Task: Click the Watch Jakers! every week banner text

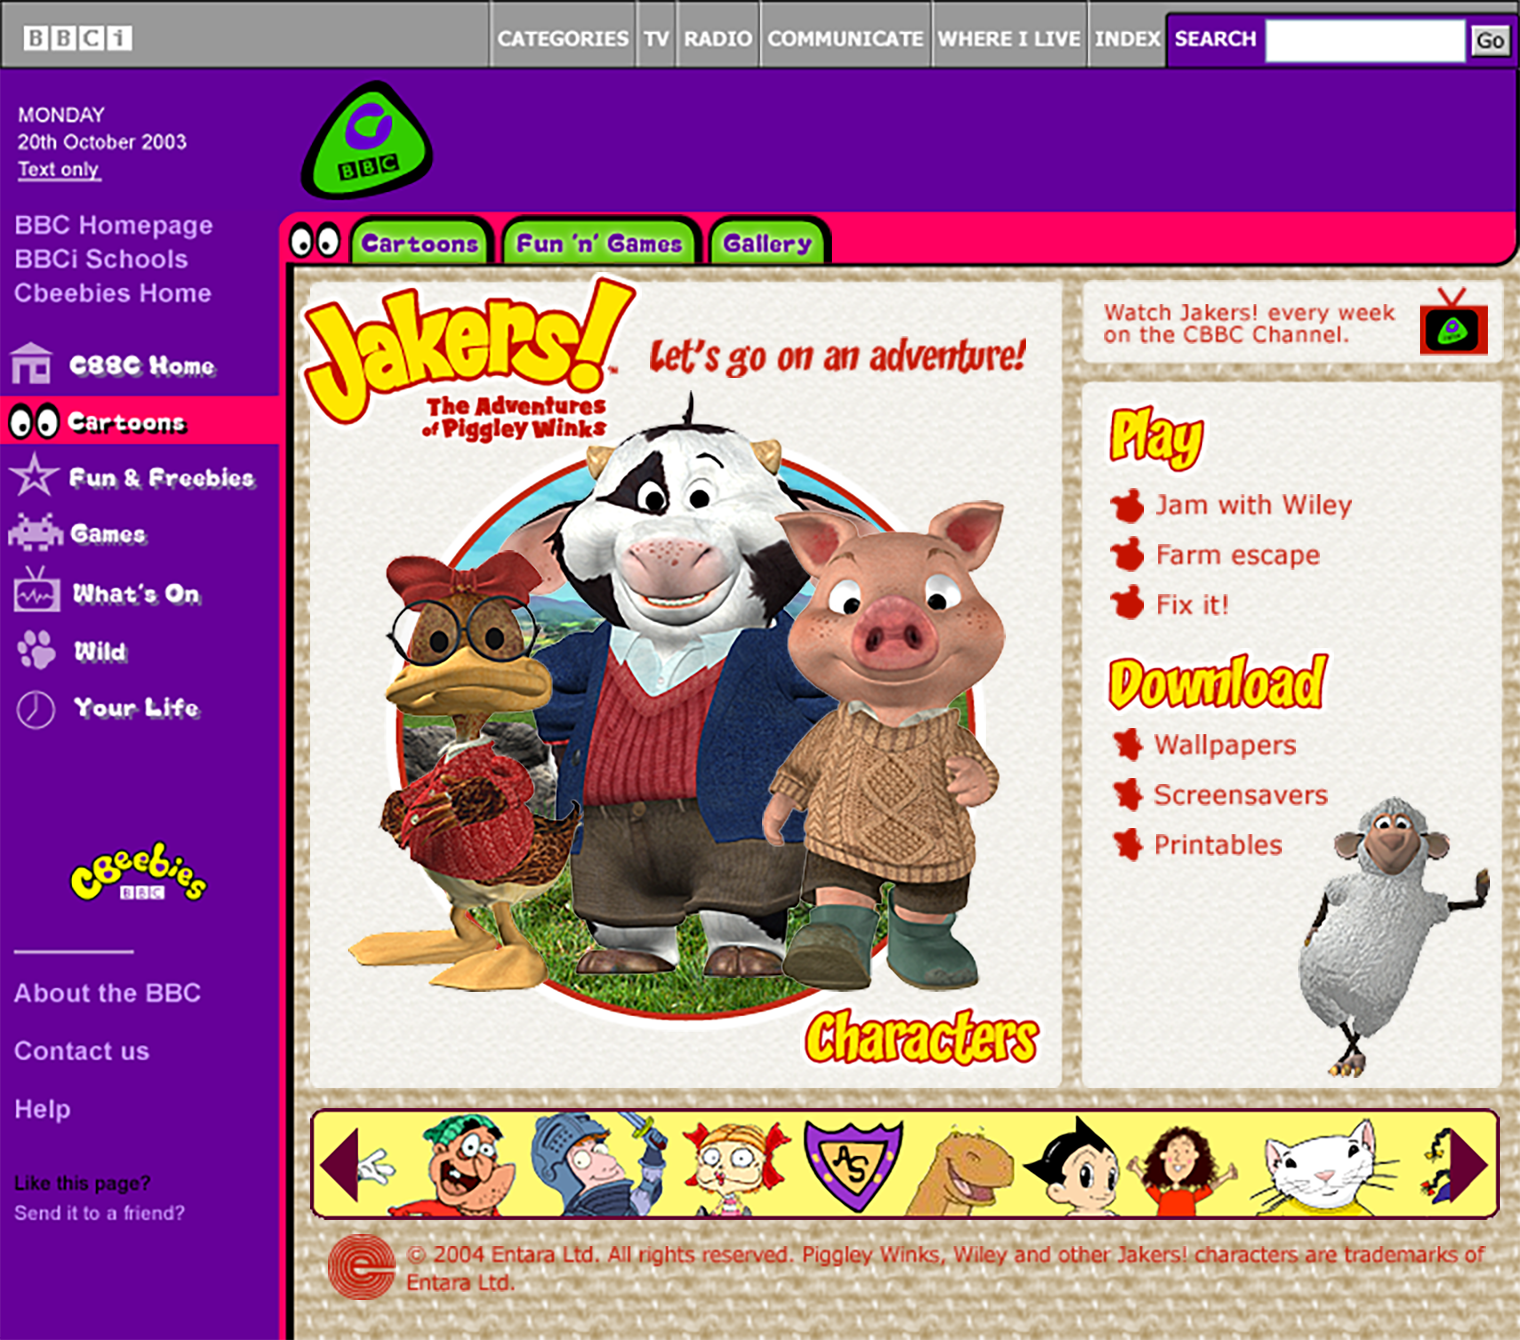Action: (1249, 323)
